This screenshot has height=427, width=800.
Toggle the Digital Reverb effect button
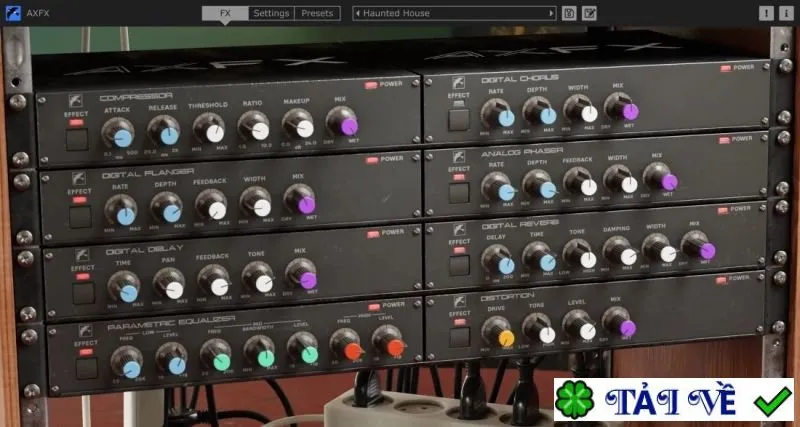click(x=459, y=265)
